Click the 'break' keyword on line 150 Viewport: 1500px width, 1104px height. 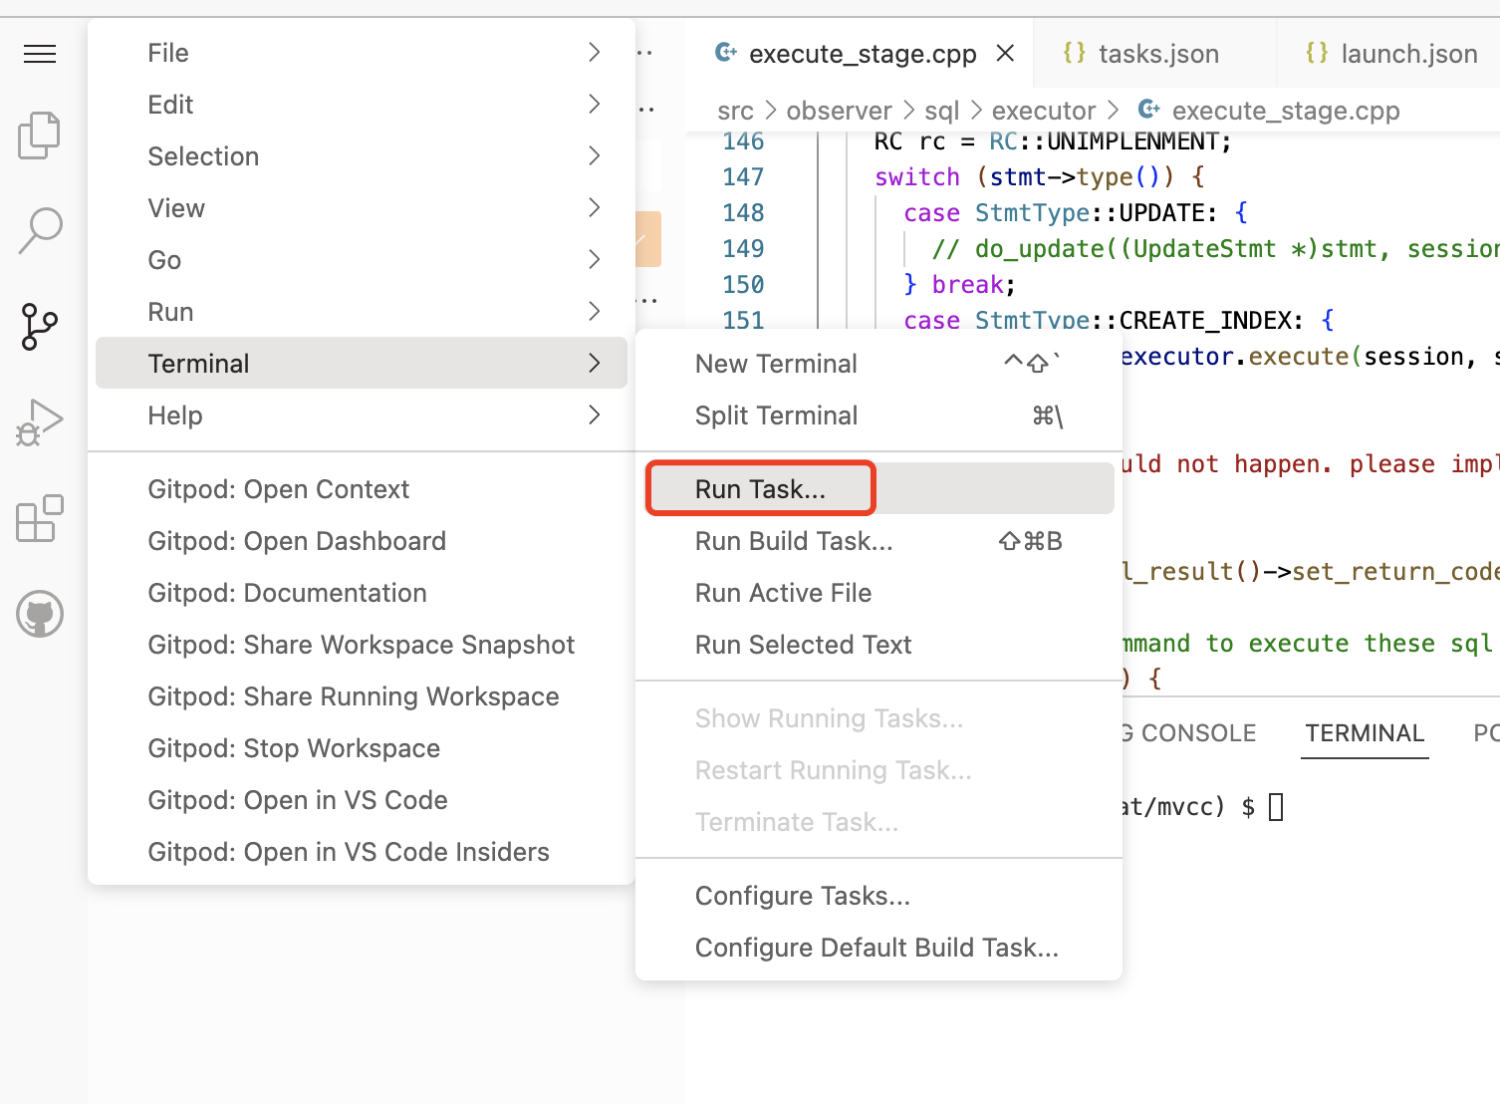pyautogui.click(x=967, y=285)
